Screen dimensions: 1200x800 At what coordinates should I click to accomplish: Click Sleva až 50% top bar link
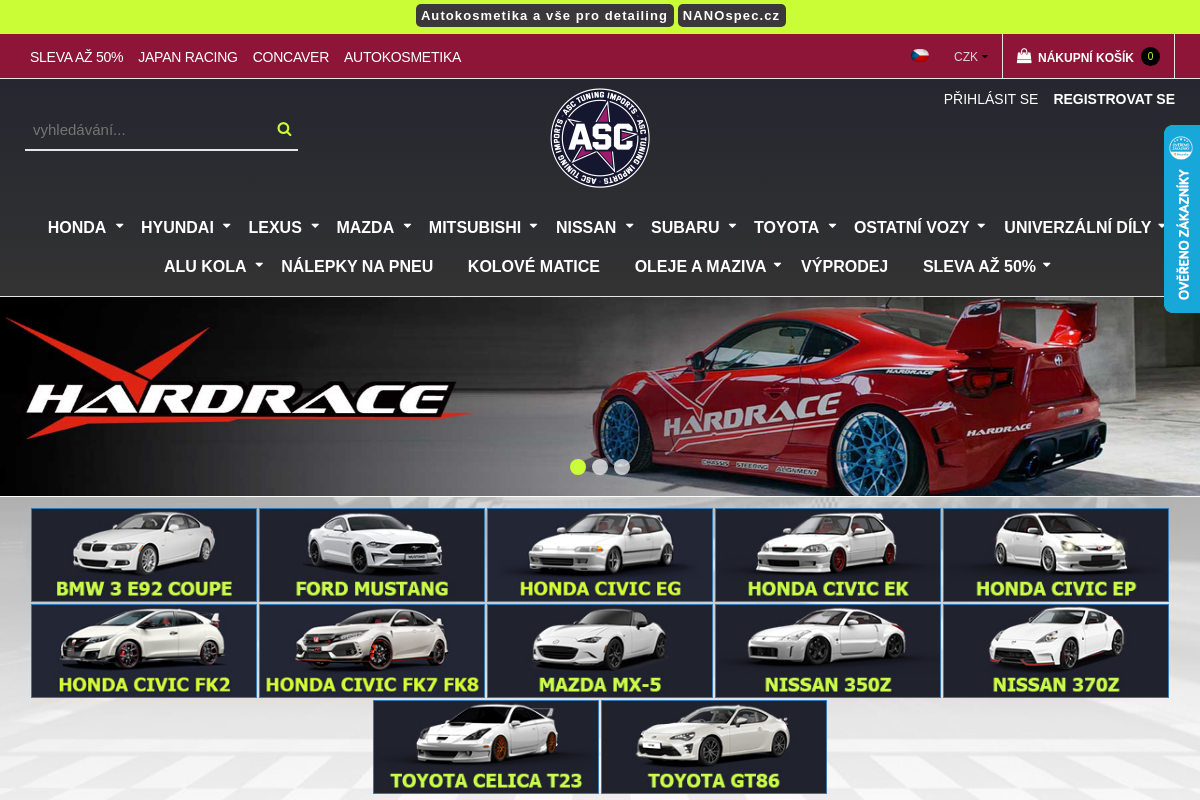click(76, 57)
